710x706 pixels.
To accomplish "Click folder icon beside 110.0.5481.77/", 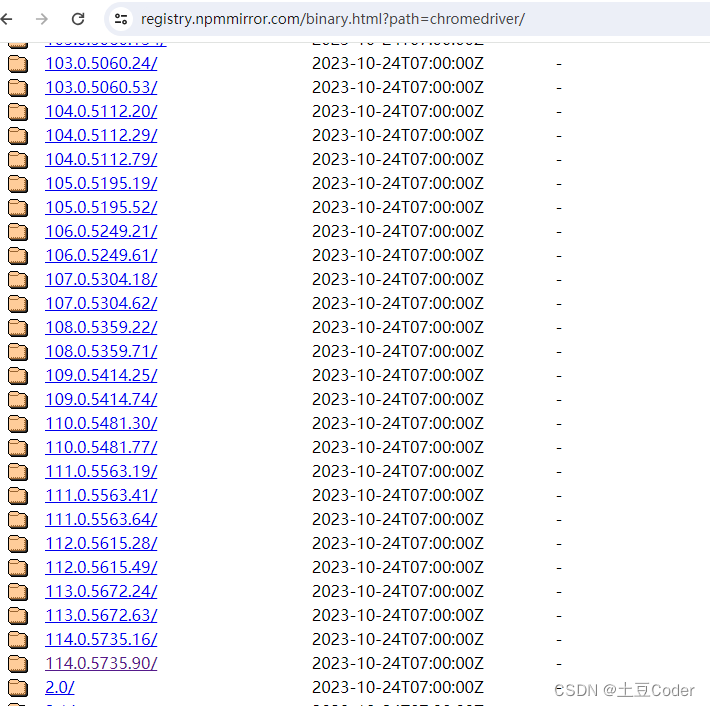I will click(18, 448).
